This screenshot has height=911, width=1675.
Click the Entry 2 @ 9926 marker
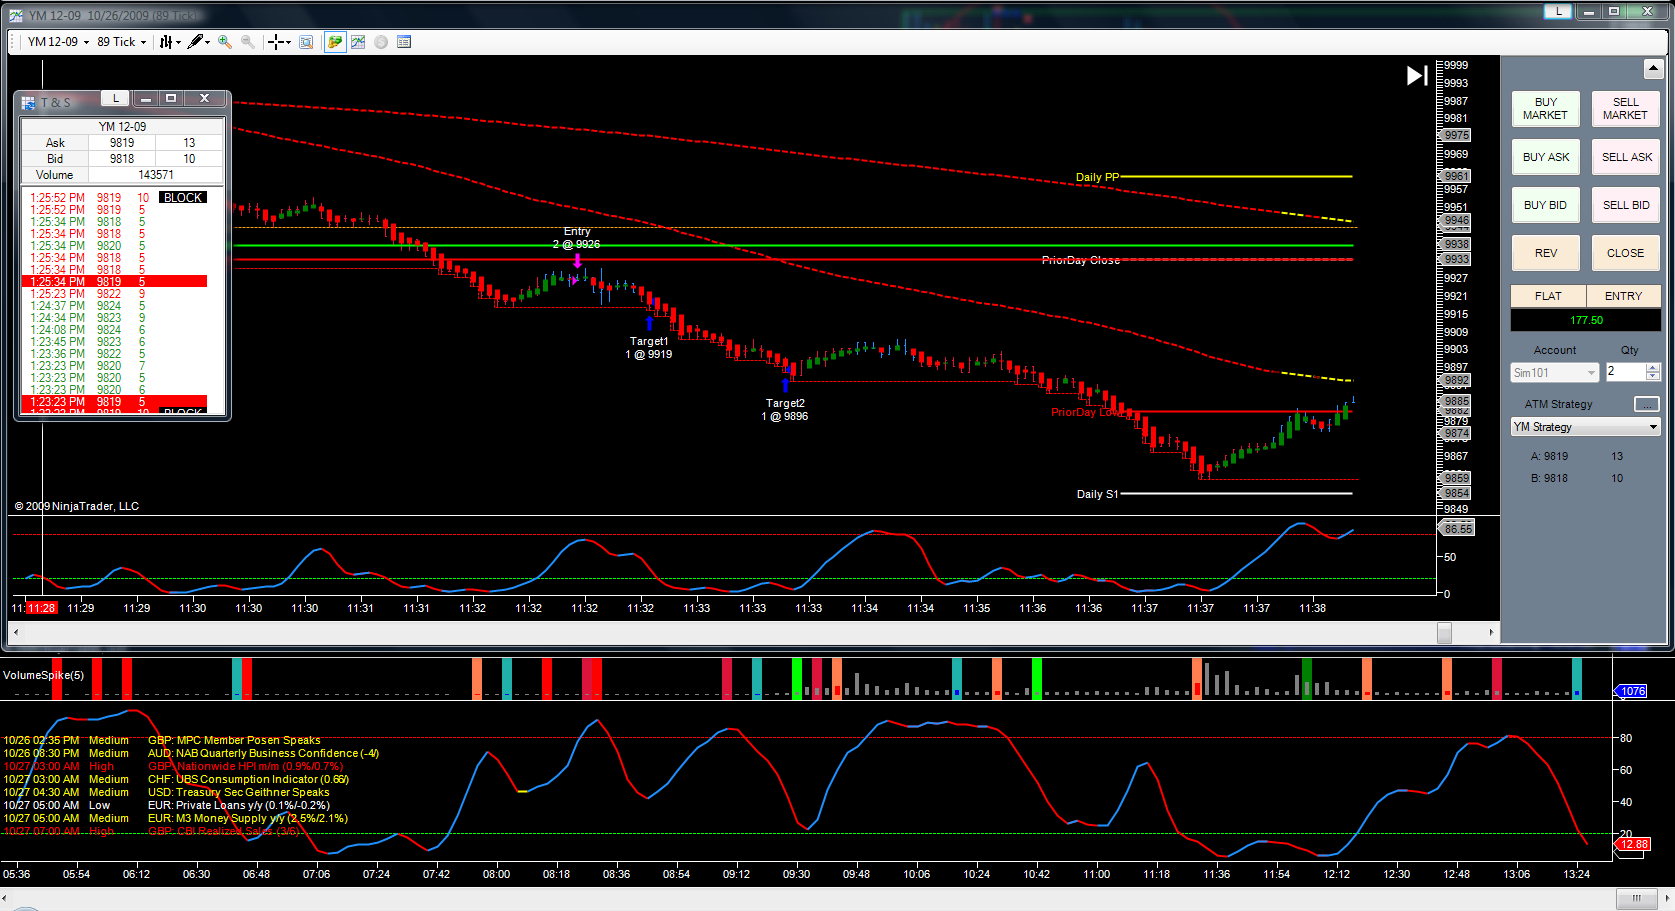point(577,238)
